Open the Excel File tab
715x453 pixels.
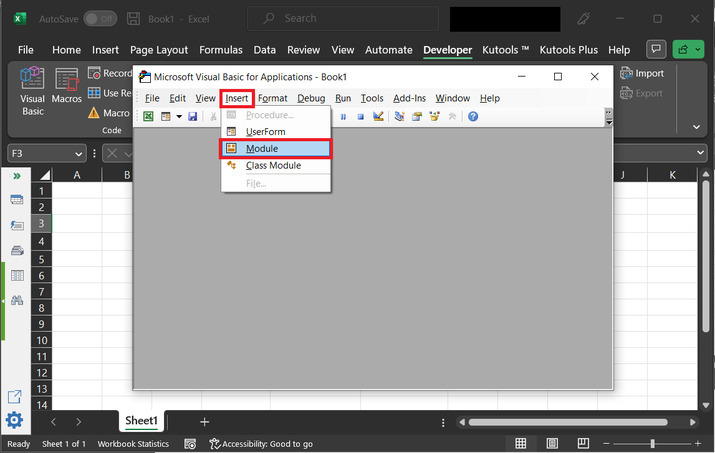tap(26, 50)
